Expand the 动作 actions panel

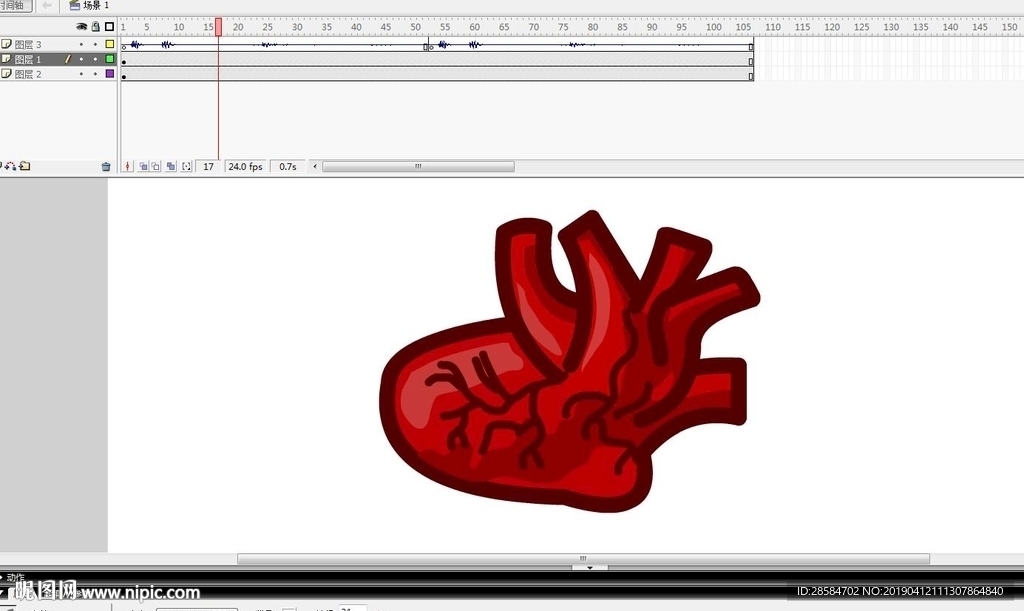tap(12, 577)
